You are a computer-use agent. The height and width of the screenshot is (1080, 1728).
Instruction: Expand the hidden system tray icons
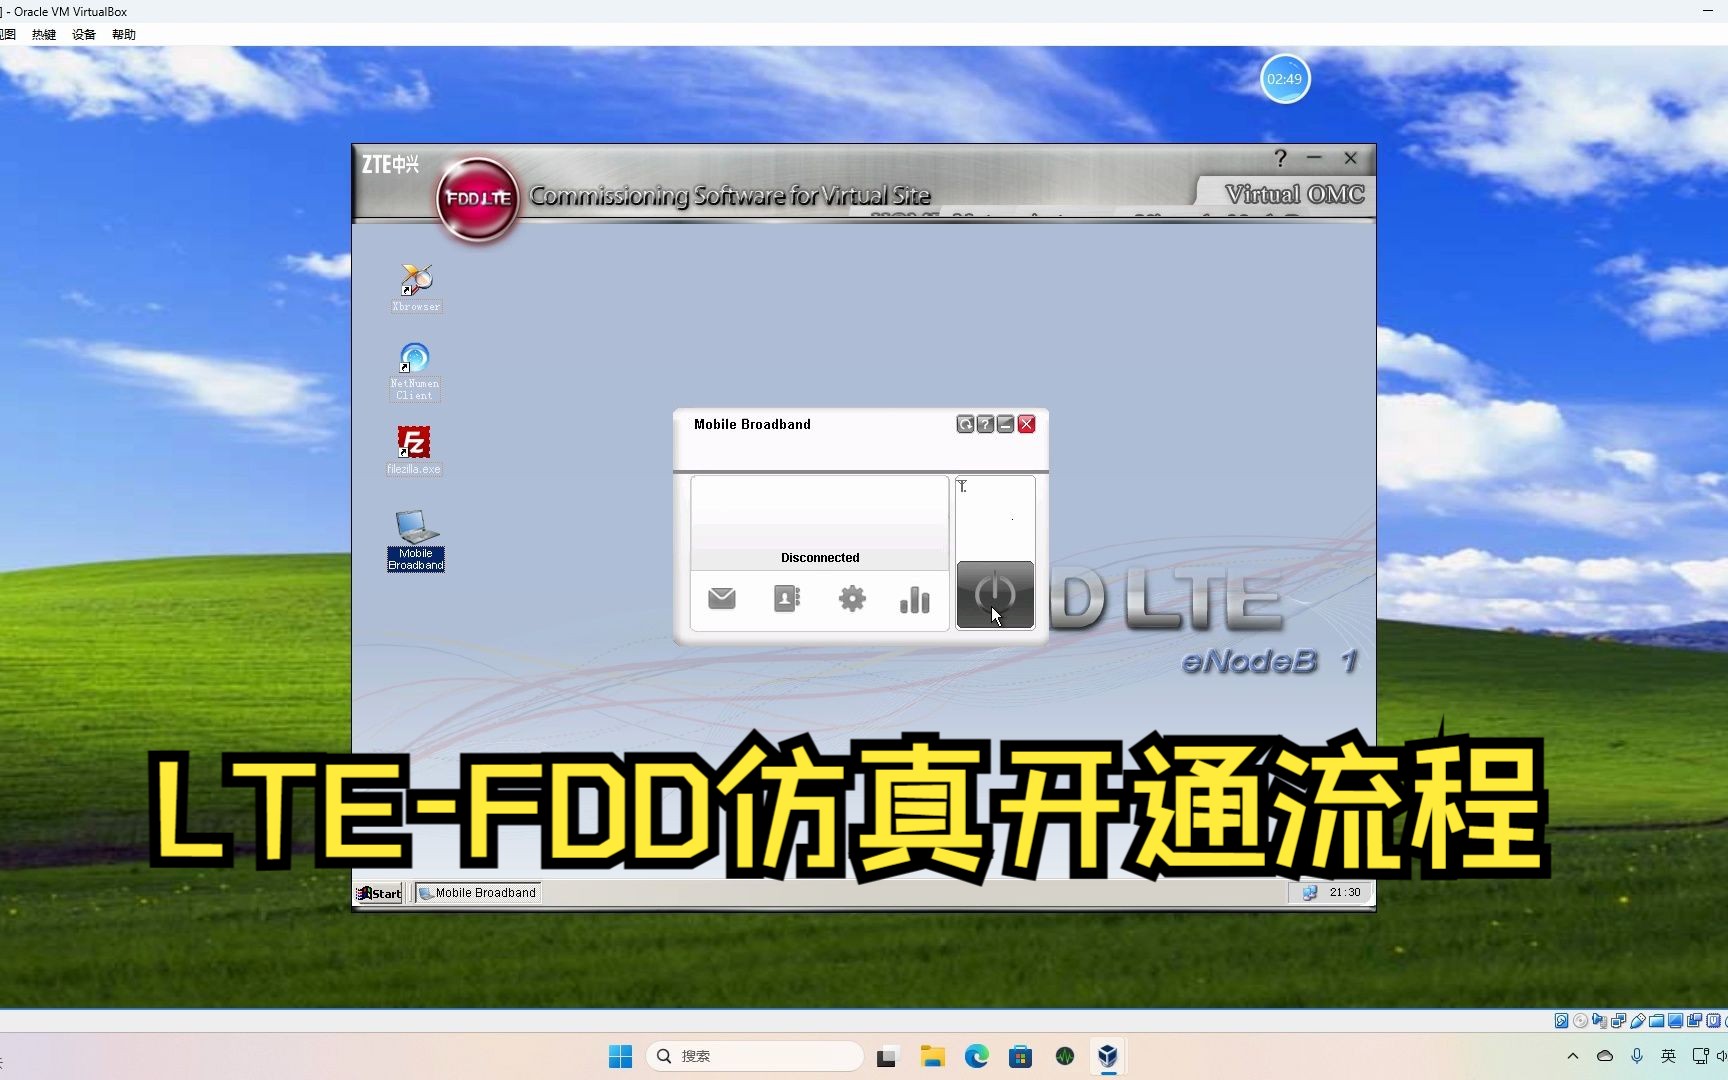coord(1573,1056)
